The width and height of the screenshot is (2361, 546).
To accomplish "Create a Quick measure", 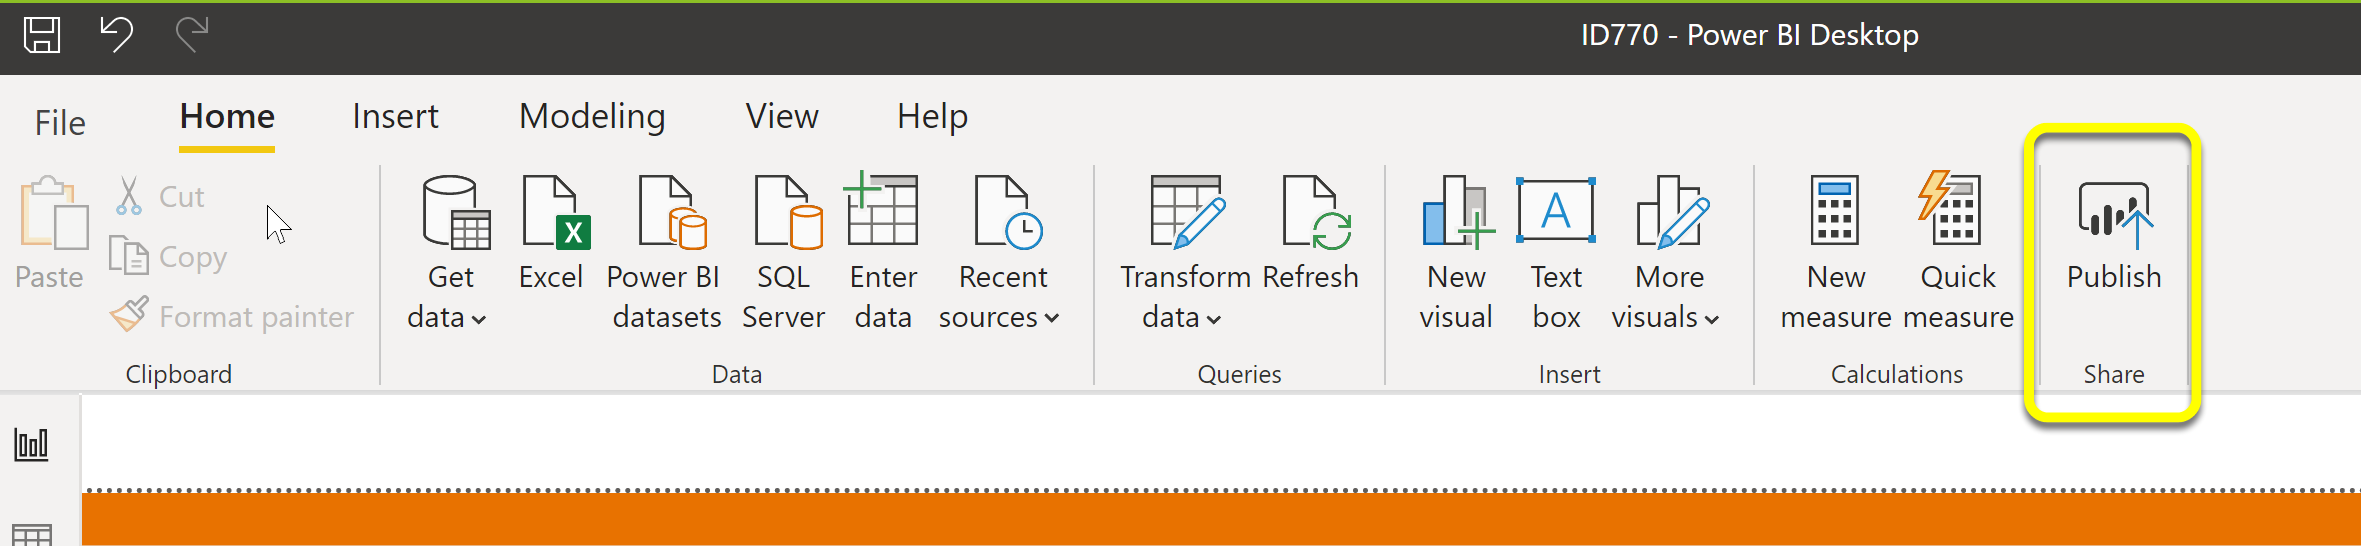I will pyautogui.click(x=1949, y=208).
